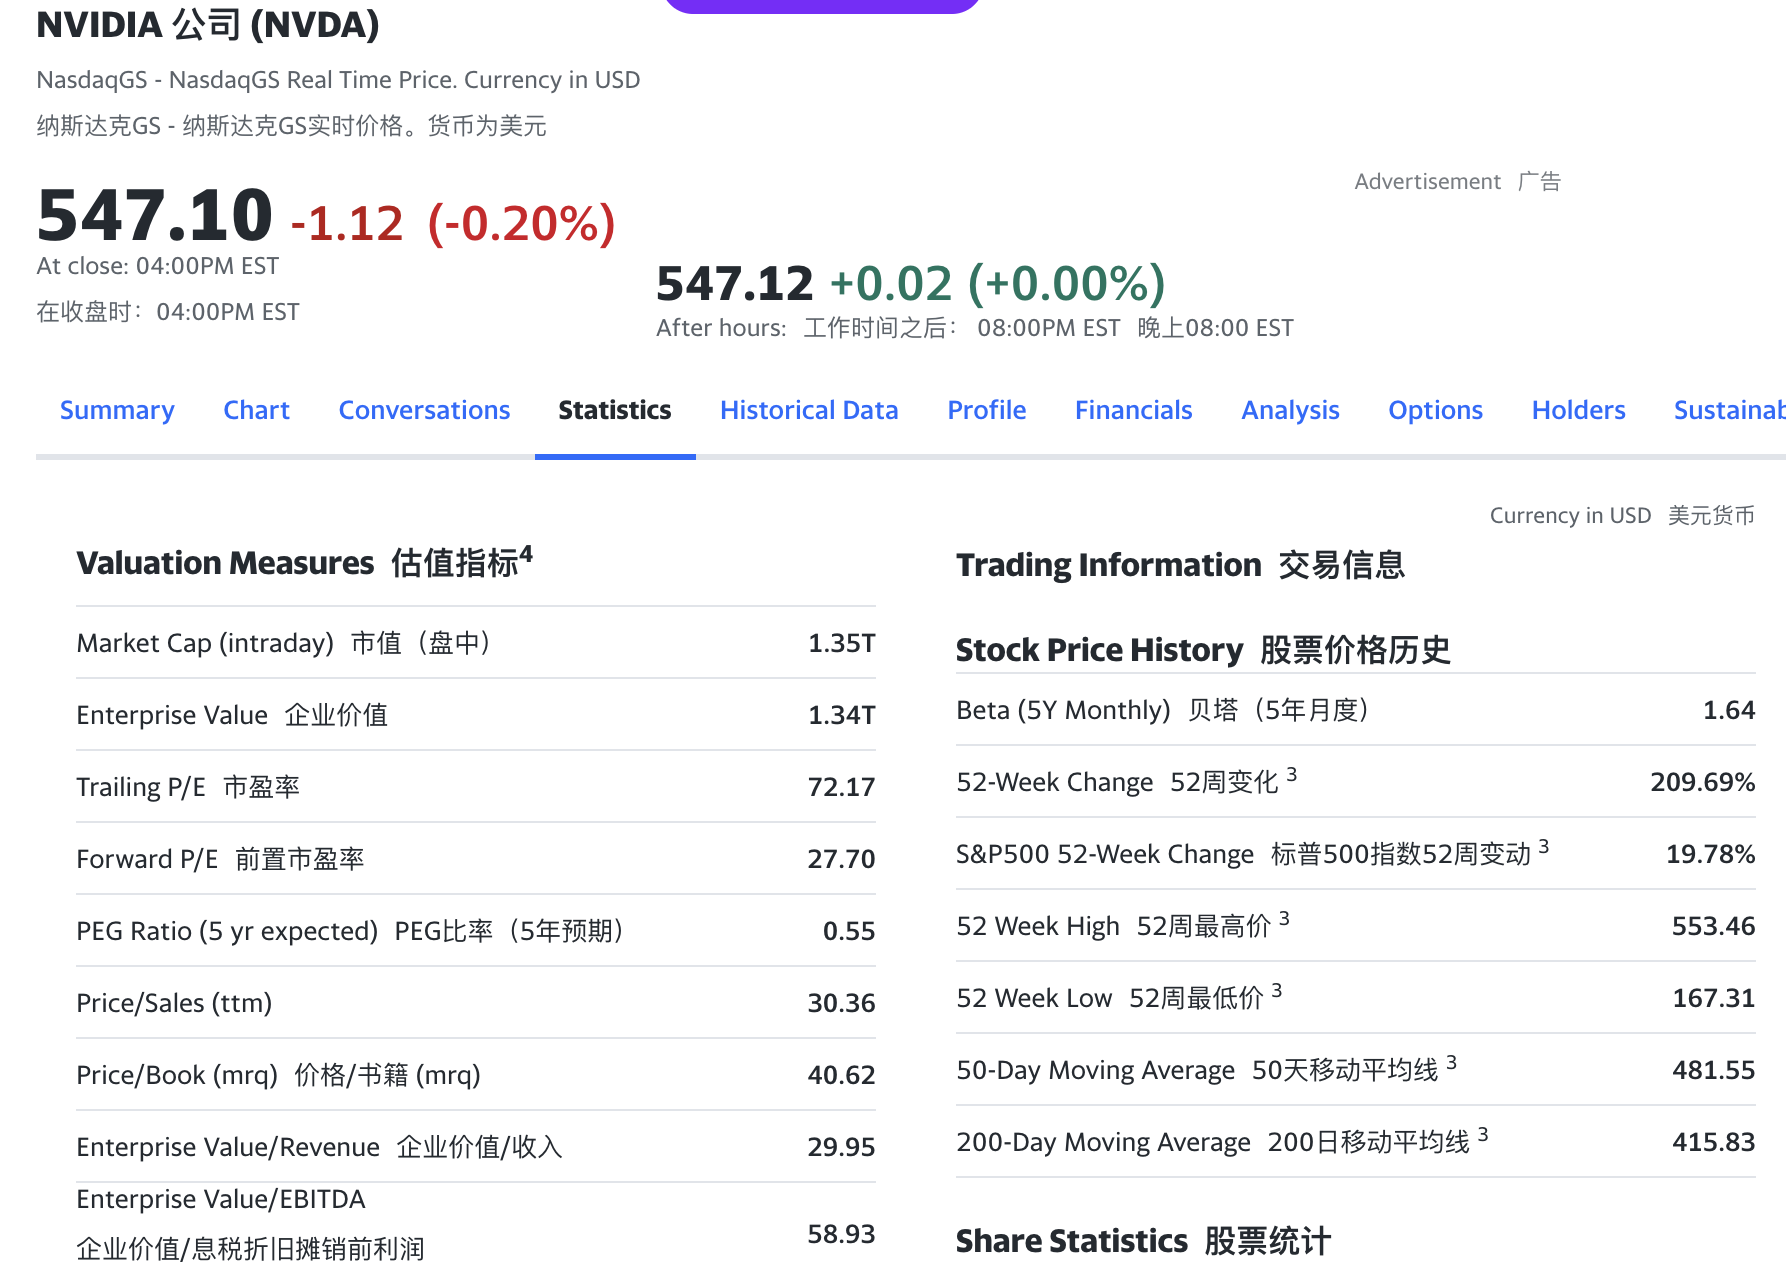
Task: Click the Enterprise Value figure 1.34T
Action: [841, 715]
